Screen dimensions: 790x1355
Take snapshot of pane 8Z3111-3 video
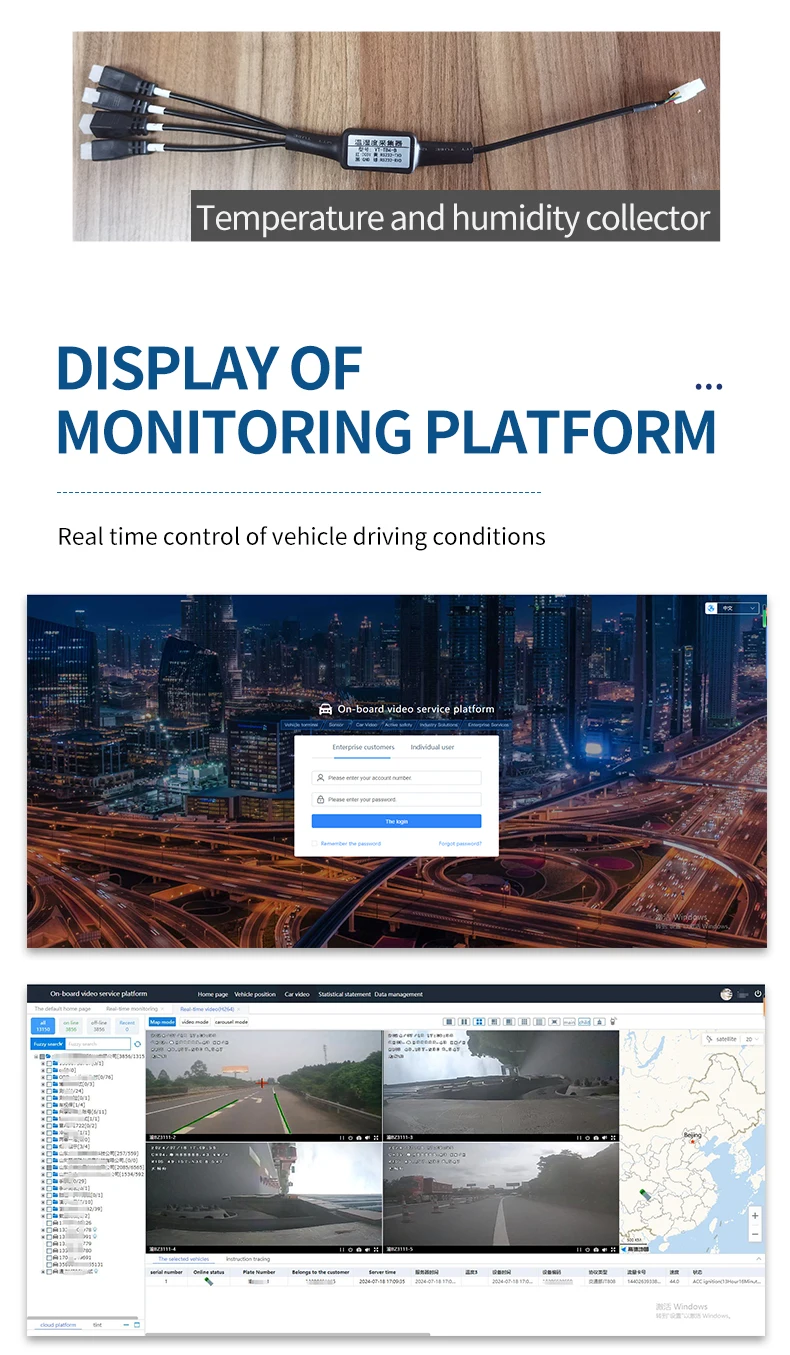coord(596,1138)
